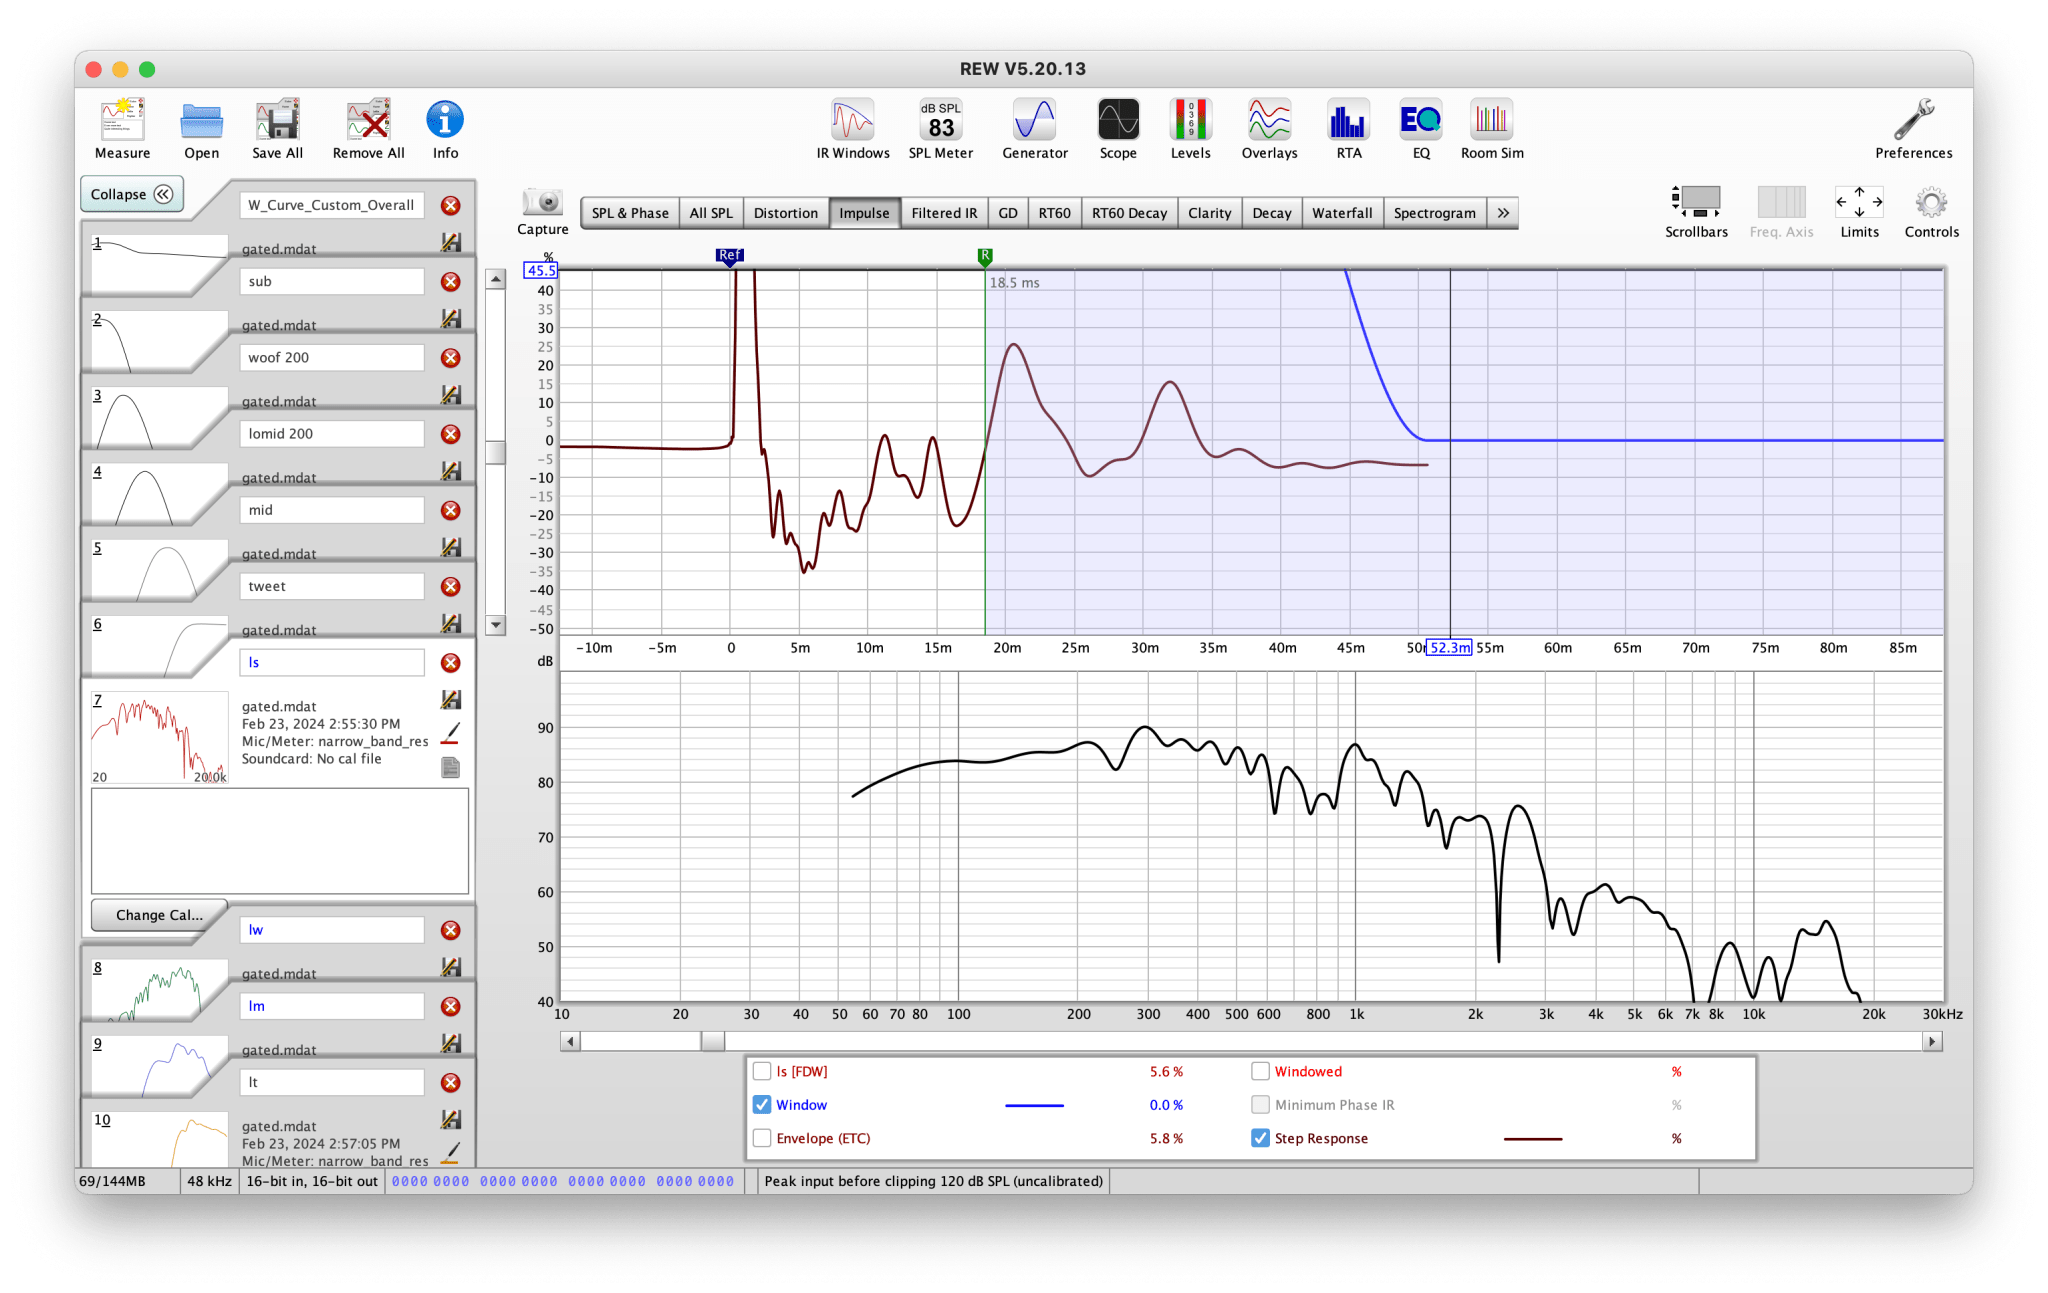Enable the ls [FDW] trace checkbox
The width and height of the screenshot is (2048, 1293).
point(762,1071)
